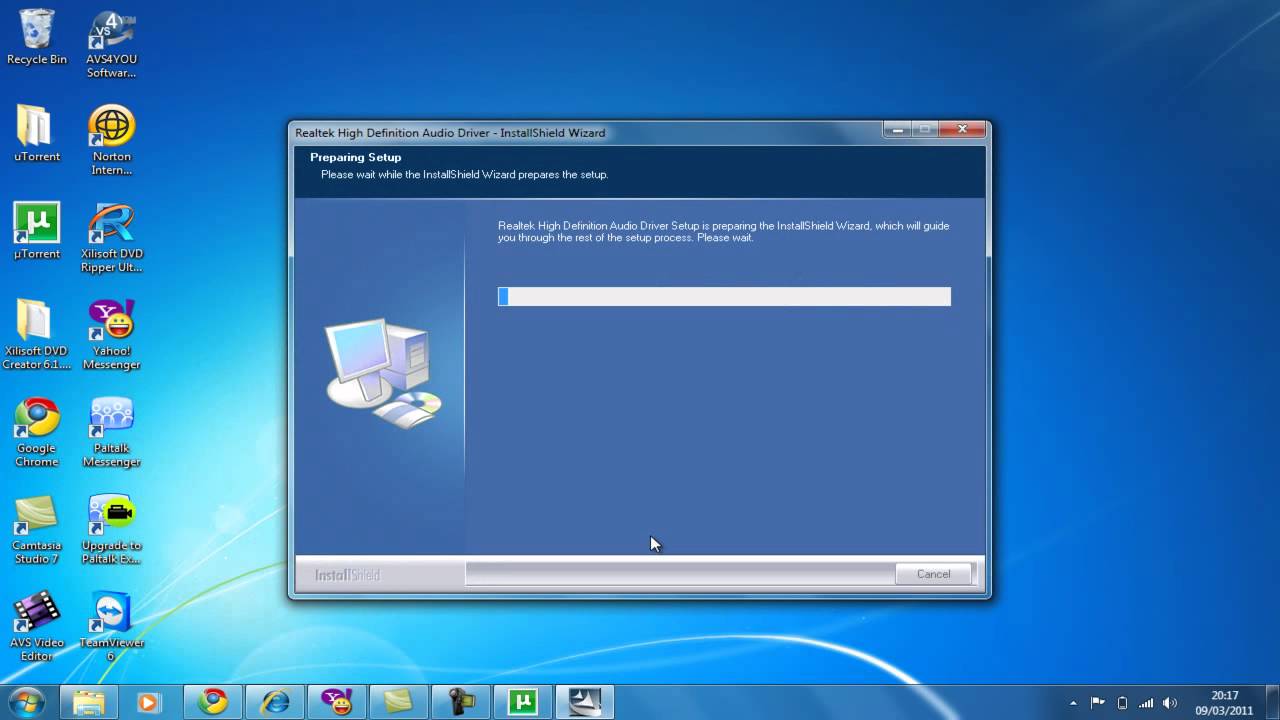1280x720 pixels.
Task: Click the "Preparing Setup" heading
Action: [x=355, y=157]
